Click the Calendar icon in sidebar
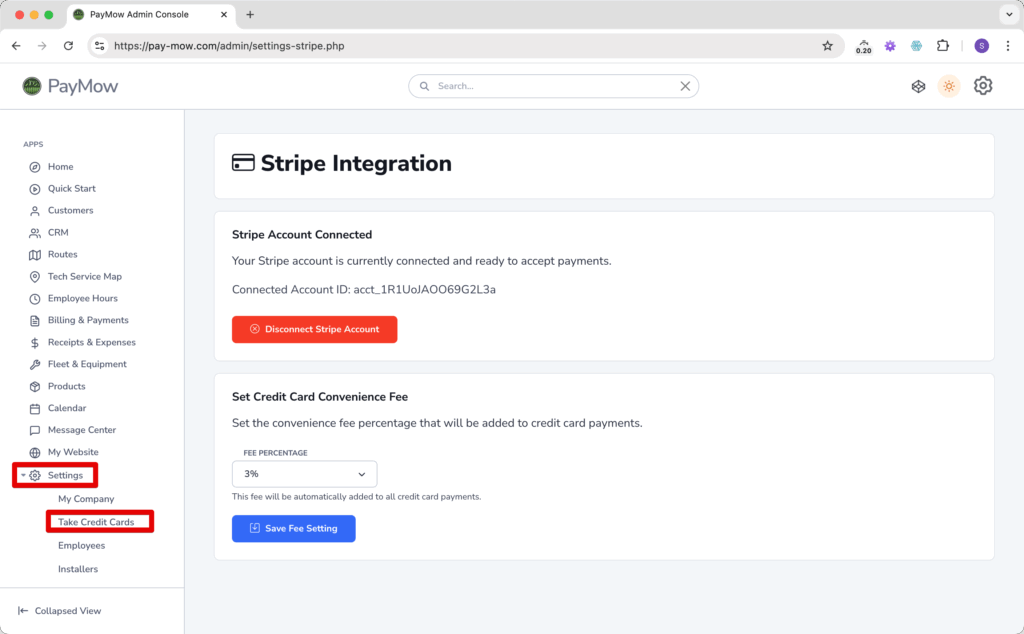 (35, 409)
